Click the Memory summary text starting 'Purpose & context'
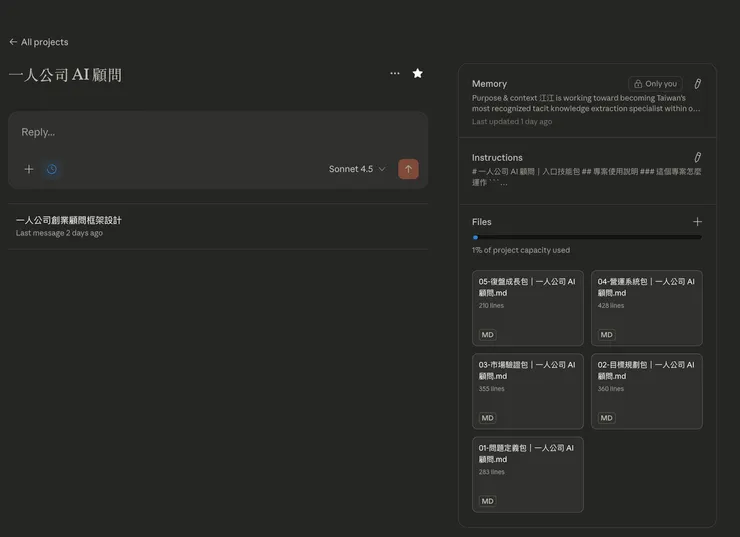Viewport: 740px width, 537px height. coord(586,103)
